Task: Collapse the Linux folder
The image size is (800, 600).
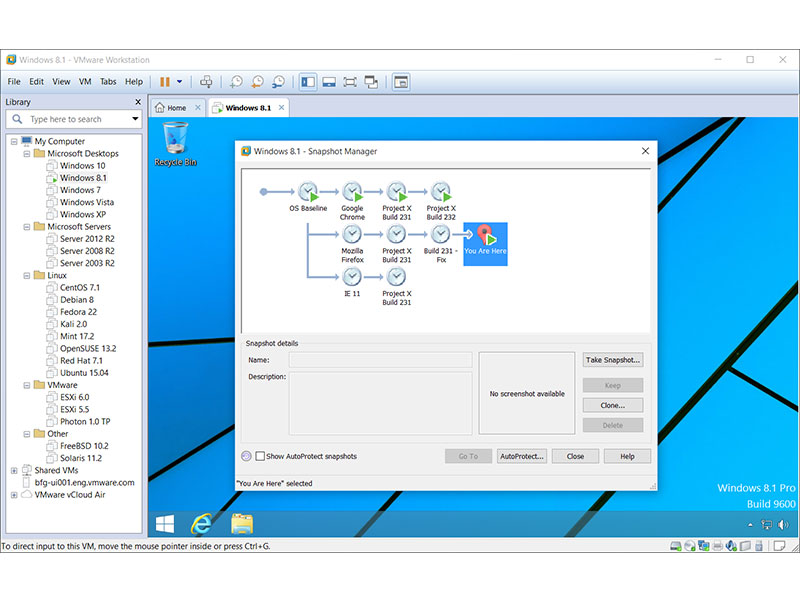Action: pos(27,276)
